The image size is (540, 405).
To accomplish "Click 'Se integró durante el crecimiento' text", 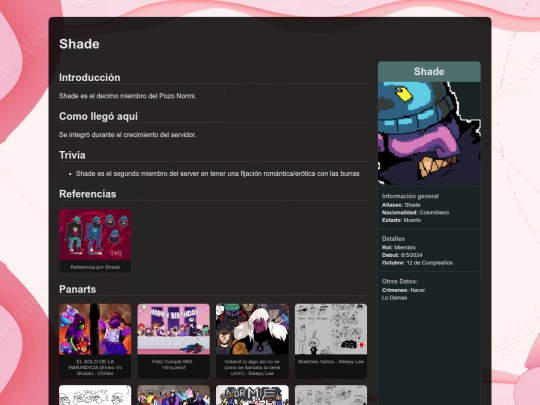I will click(x=127, y=135).
